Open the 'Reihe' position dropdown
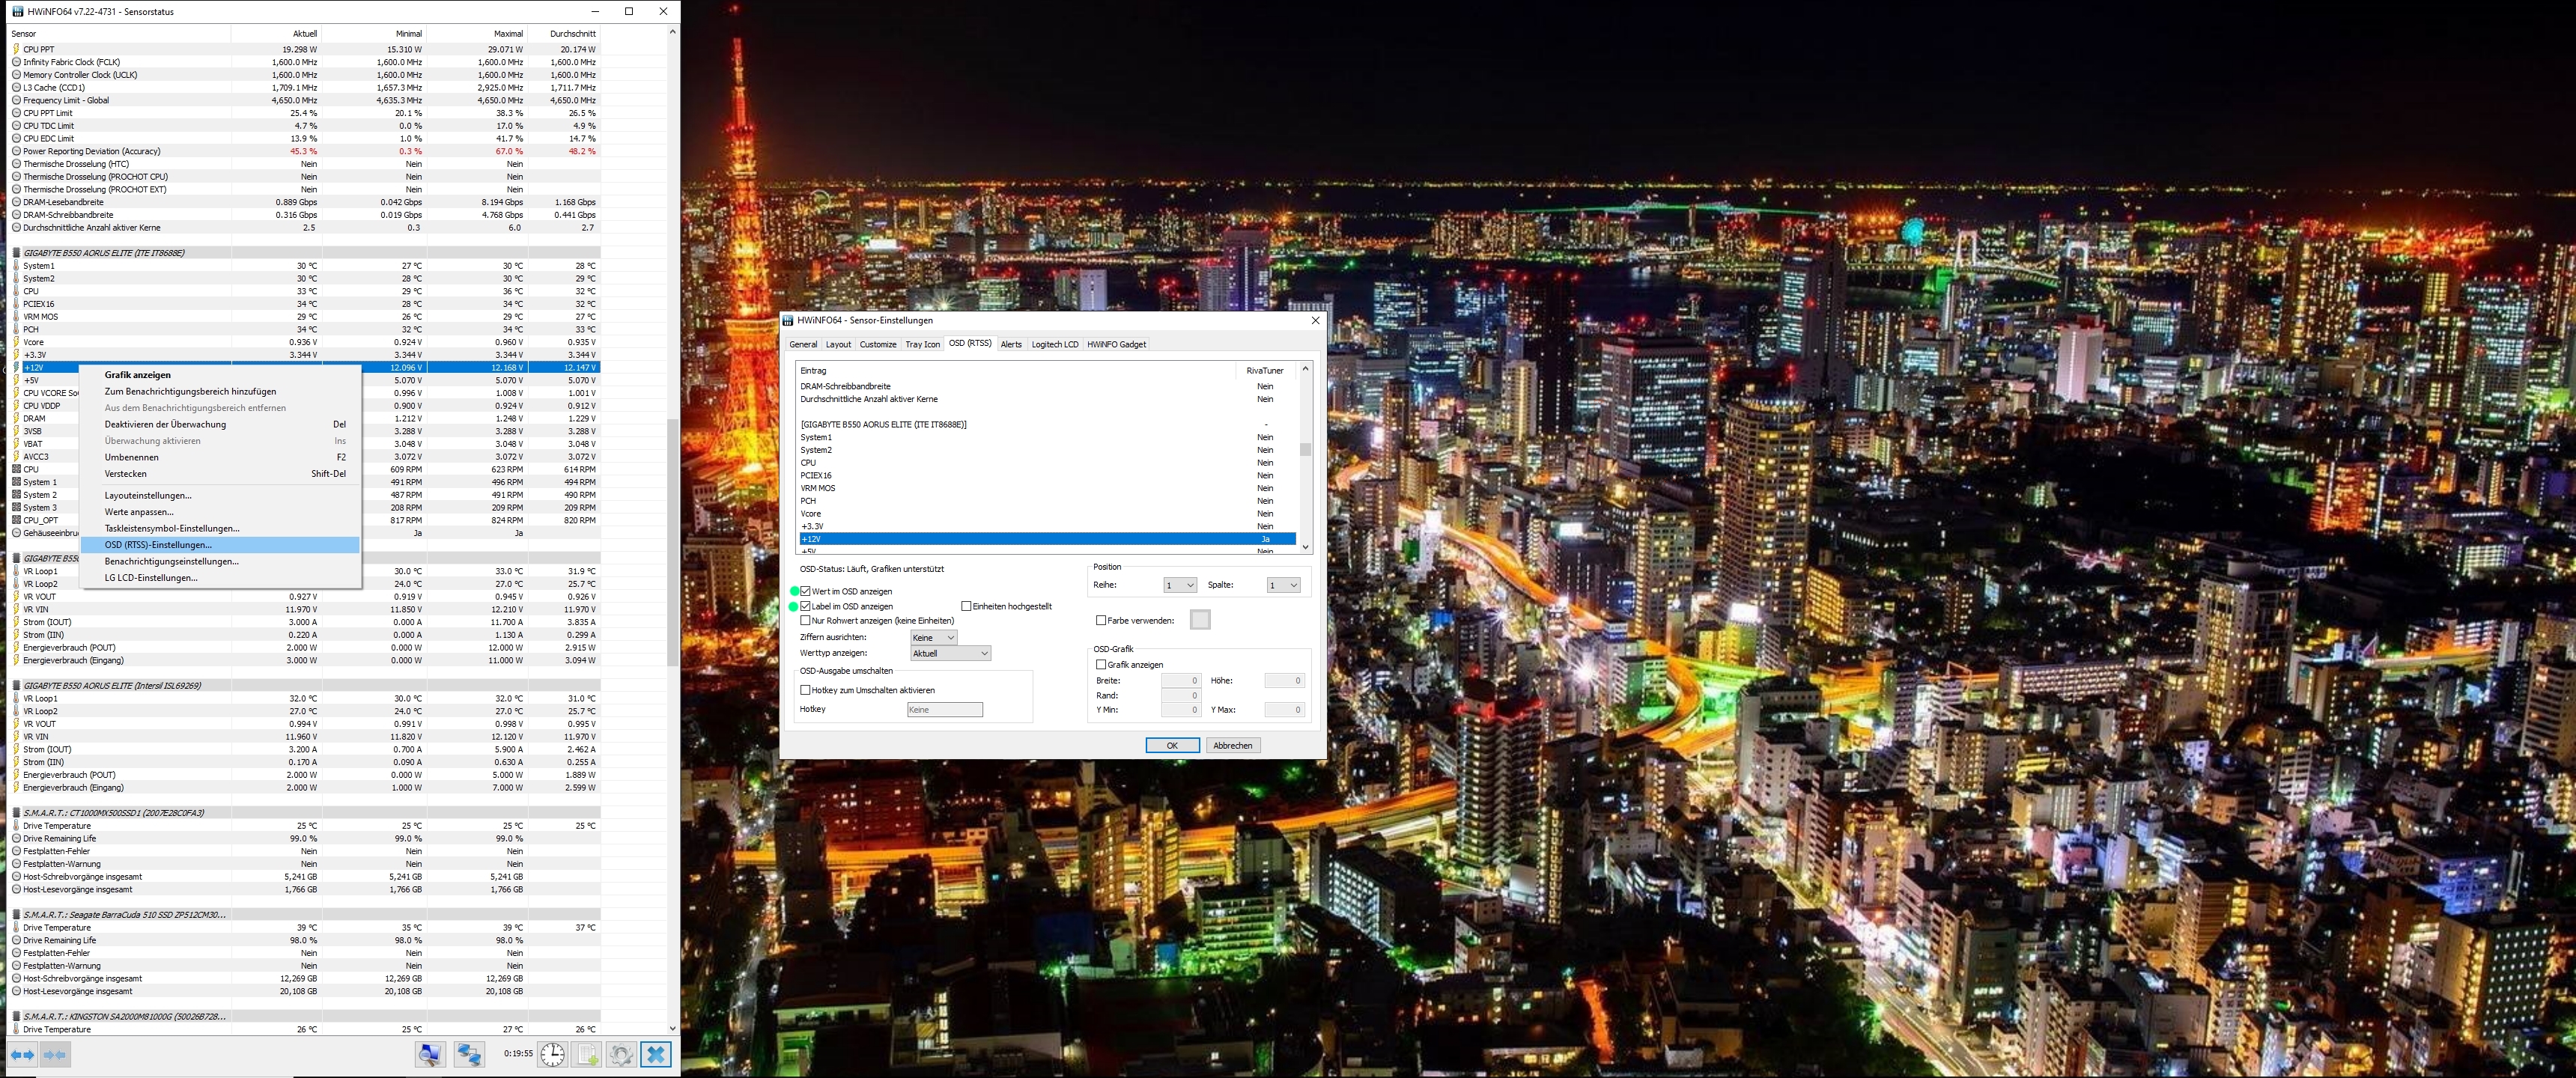2576x1078 pixels. point(1180,585)
